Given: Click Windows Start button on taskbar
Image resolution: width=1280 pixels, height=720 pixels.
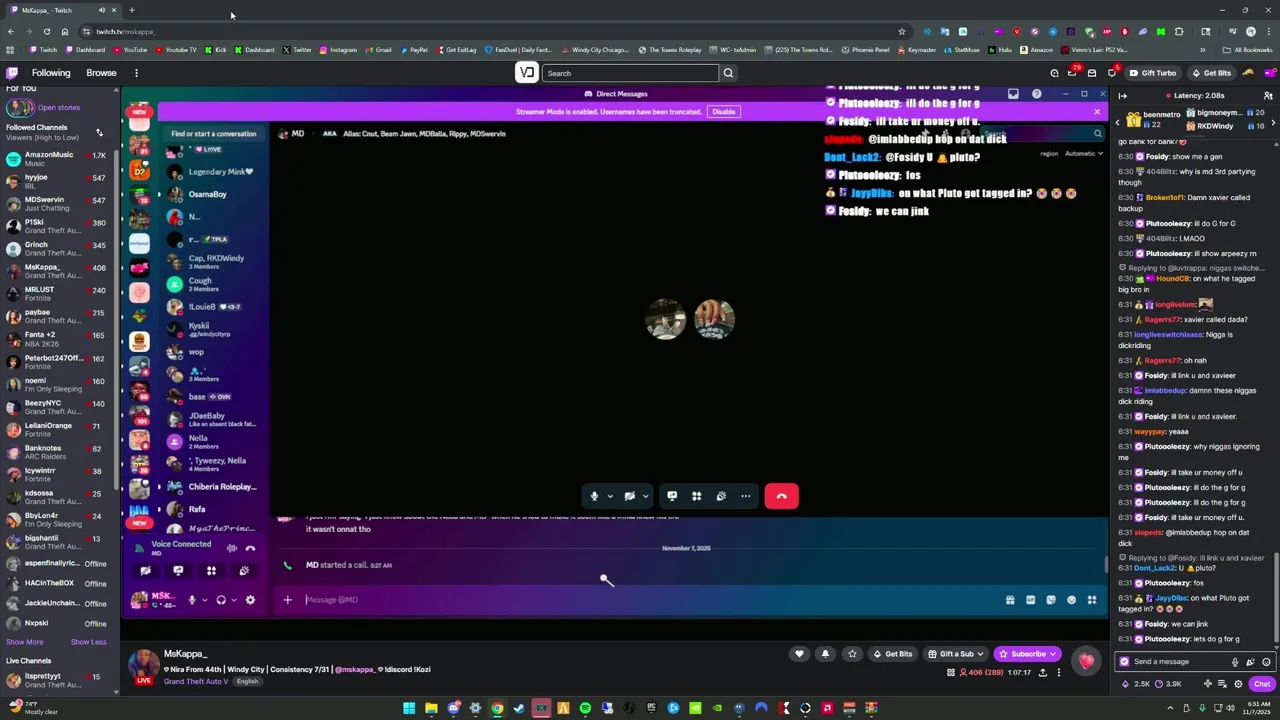Looking at the screenshot, I should pos(409,708).
